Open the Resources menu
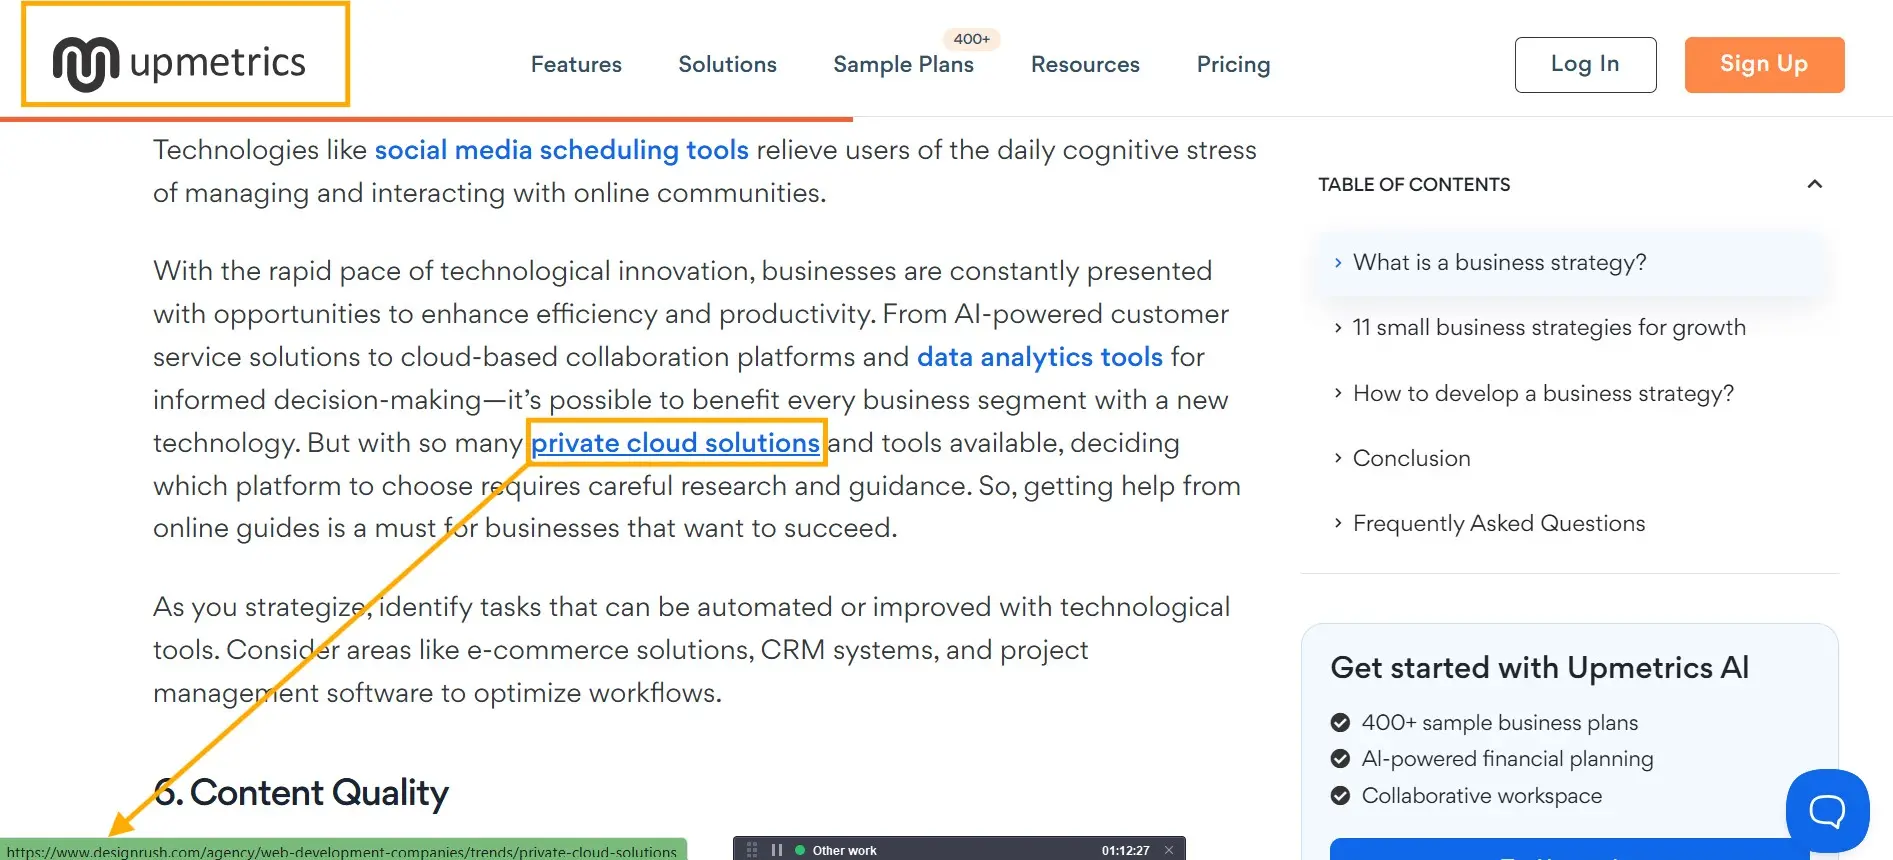Screen dimensions: 1893x860 click(1085, 64)
